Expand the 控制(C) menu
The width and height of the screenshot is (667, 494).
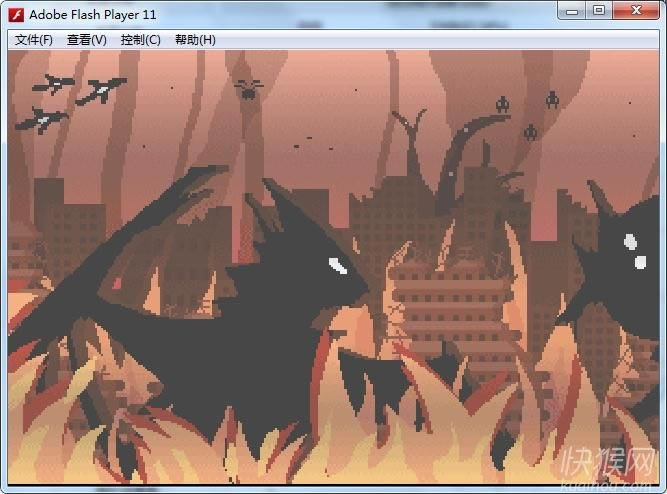tap(140, 40)
